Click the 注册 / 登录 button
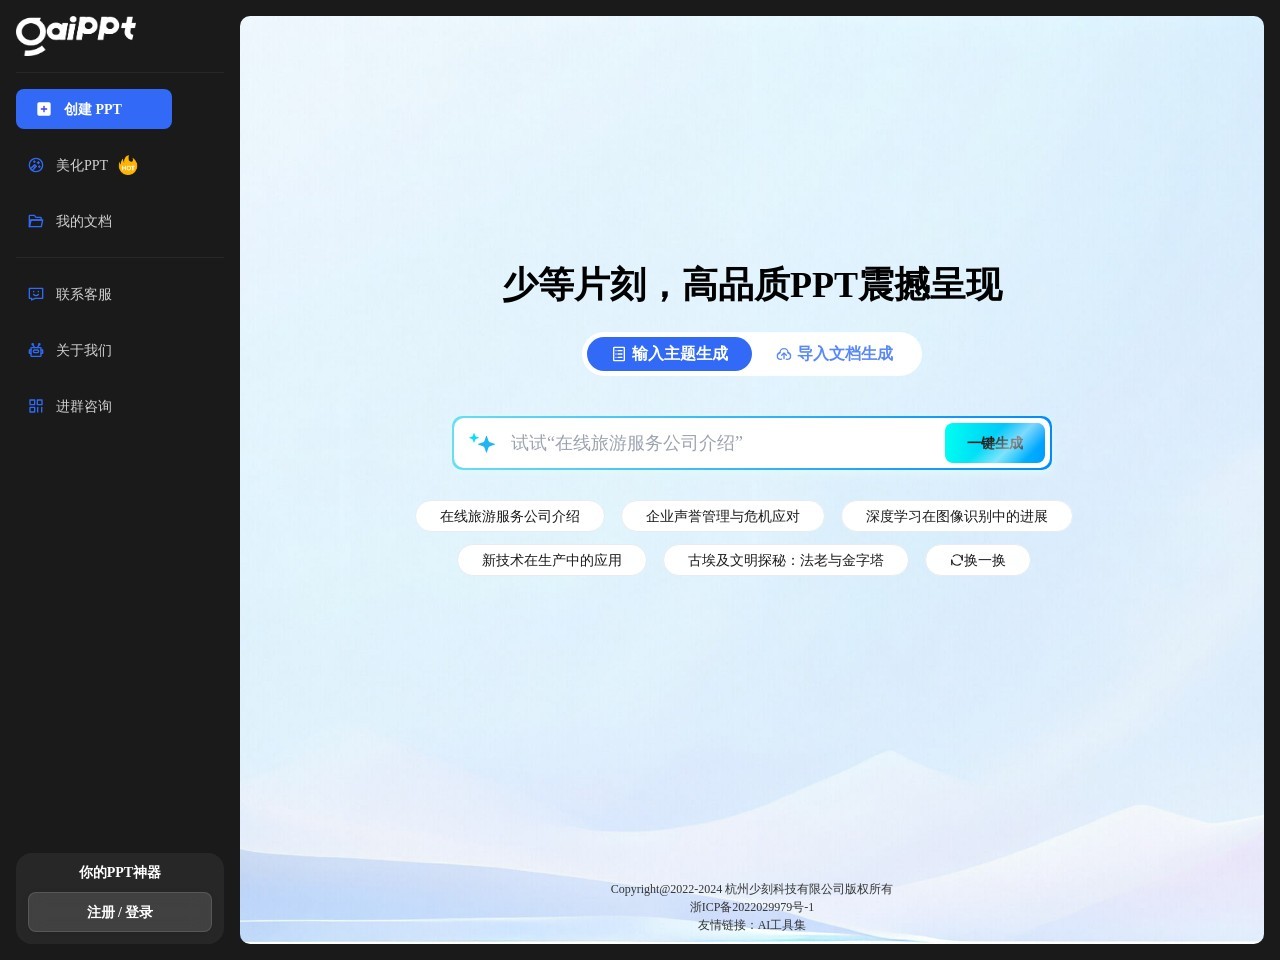 pyautogui.click(x=120, y=912)
